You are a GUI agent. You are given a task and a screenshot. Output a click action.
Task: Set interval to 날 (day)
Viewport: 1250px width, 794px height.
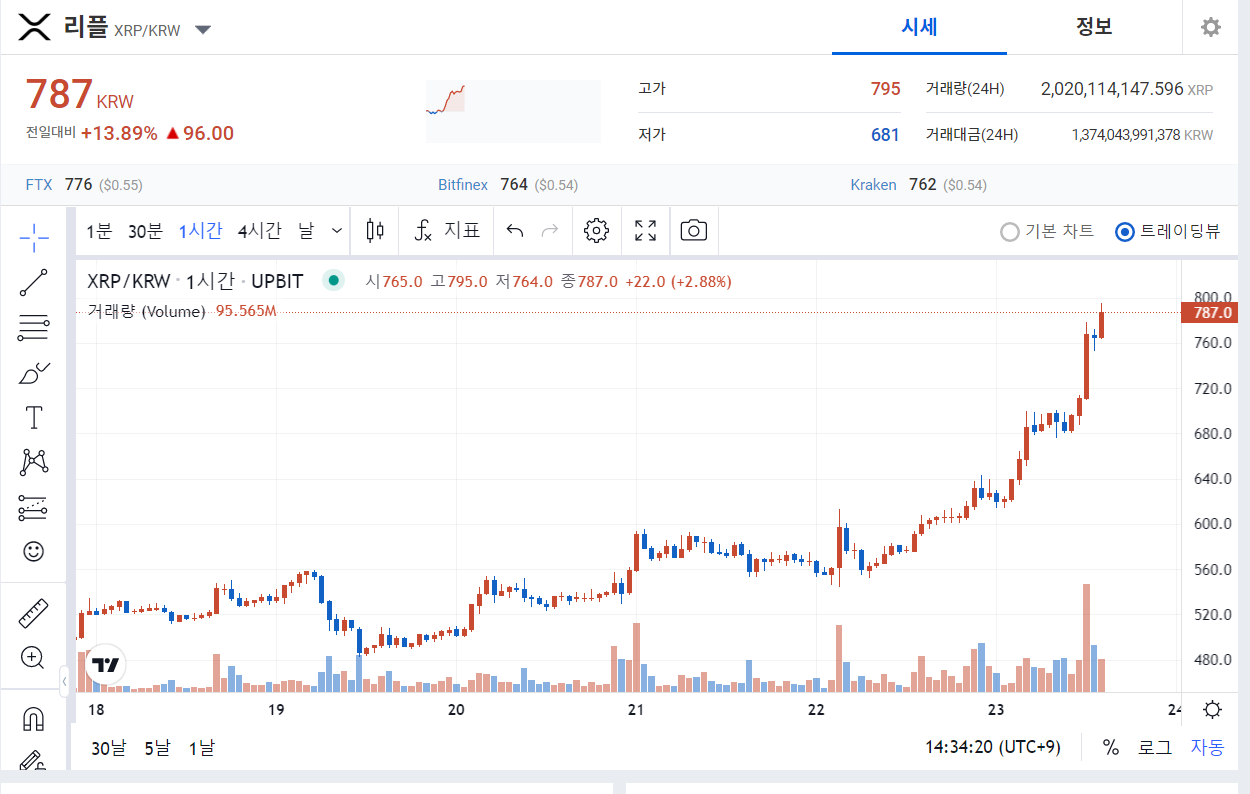coord(306,231)
